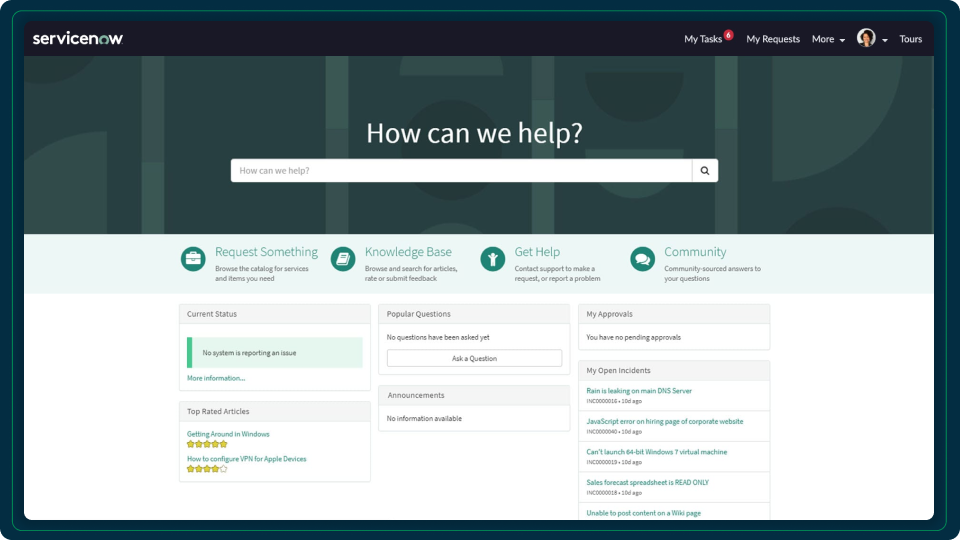Click the search magnifier button

tap(705, 171)
